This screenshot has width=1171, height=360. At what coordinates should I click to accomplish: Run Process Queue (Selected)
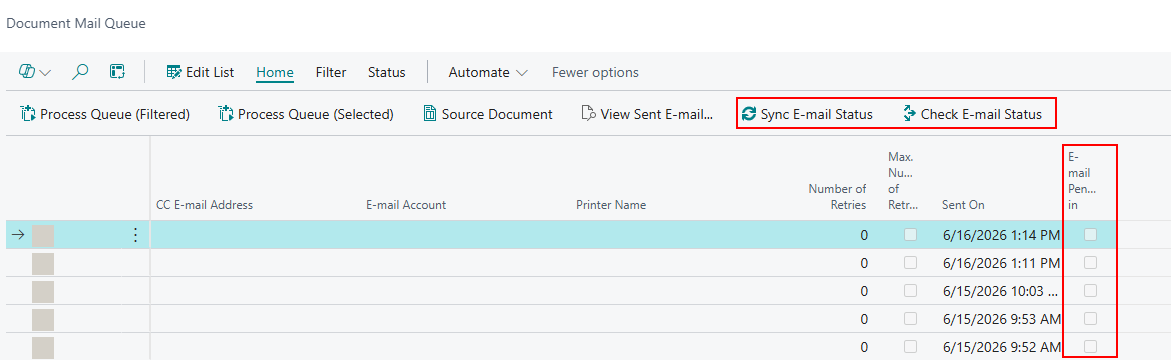306,114
